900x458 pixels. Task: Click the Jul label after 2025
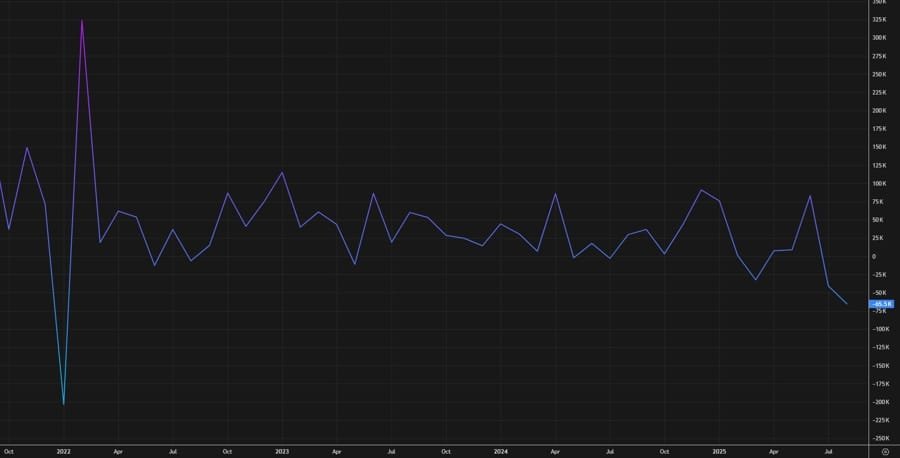pos(828,451)
